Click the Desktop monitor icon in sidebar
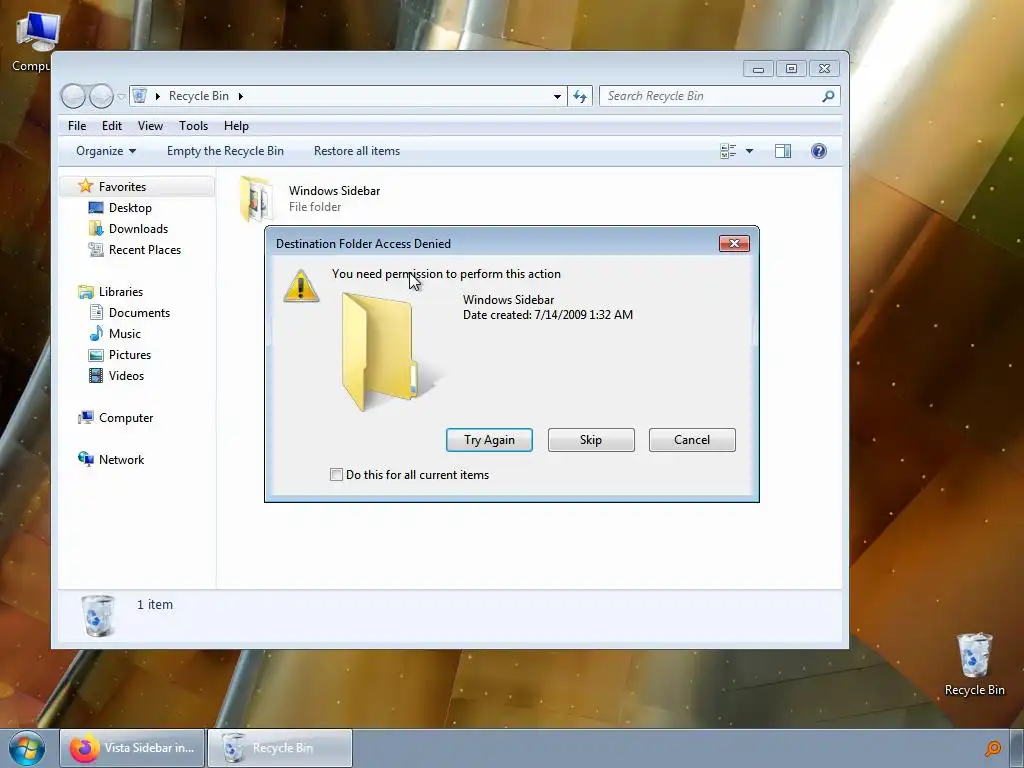1024x768 pixels. (96, 208)
